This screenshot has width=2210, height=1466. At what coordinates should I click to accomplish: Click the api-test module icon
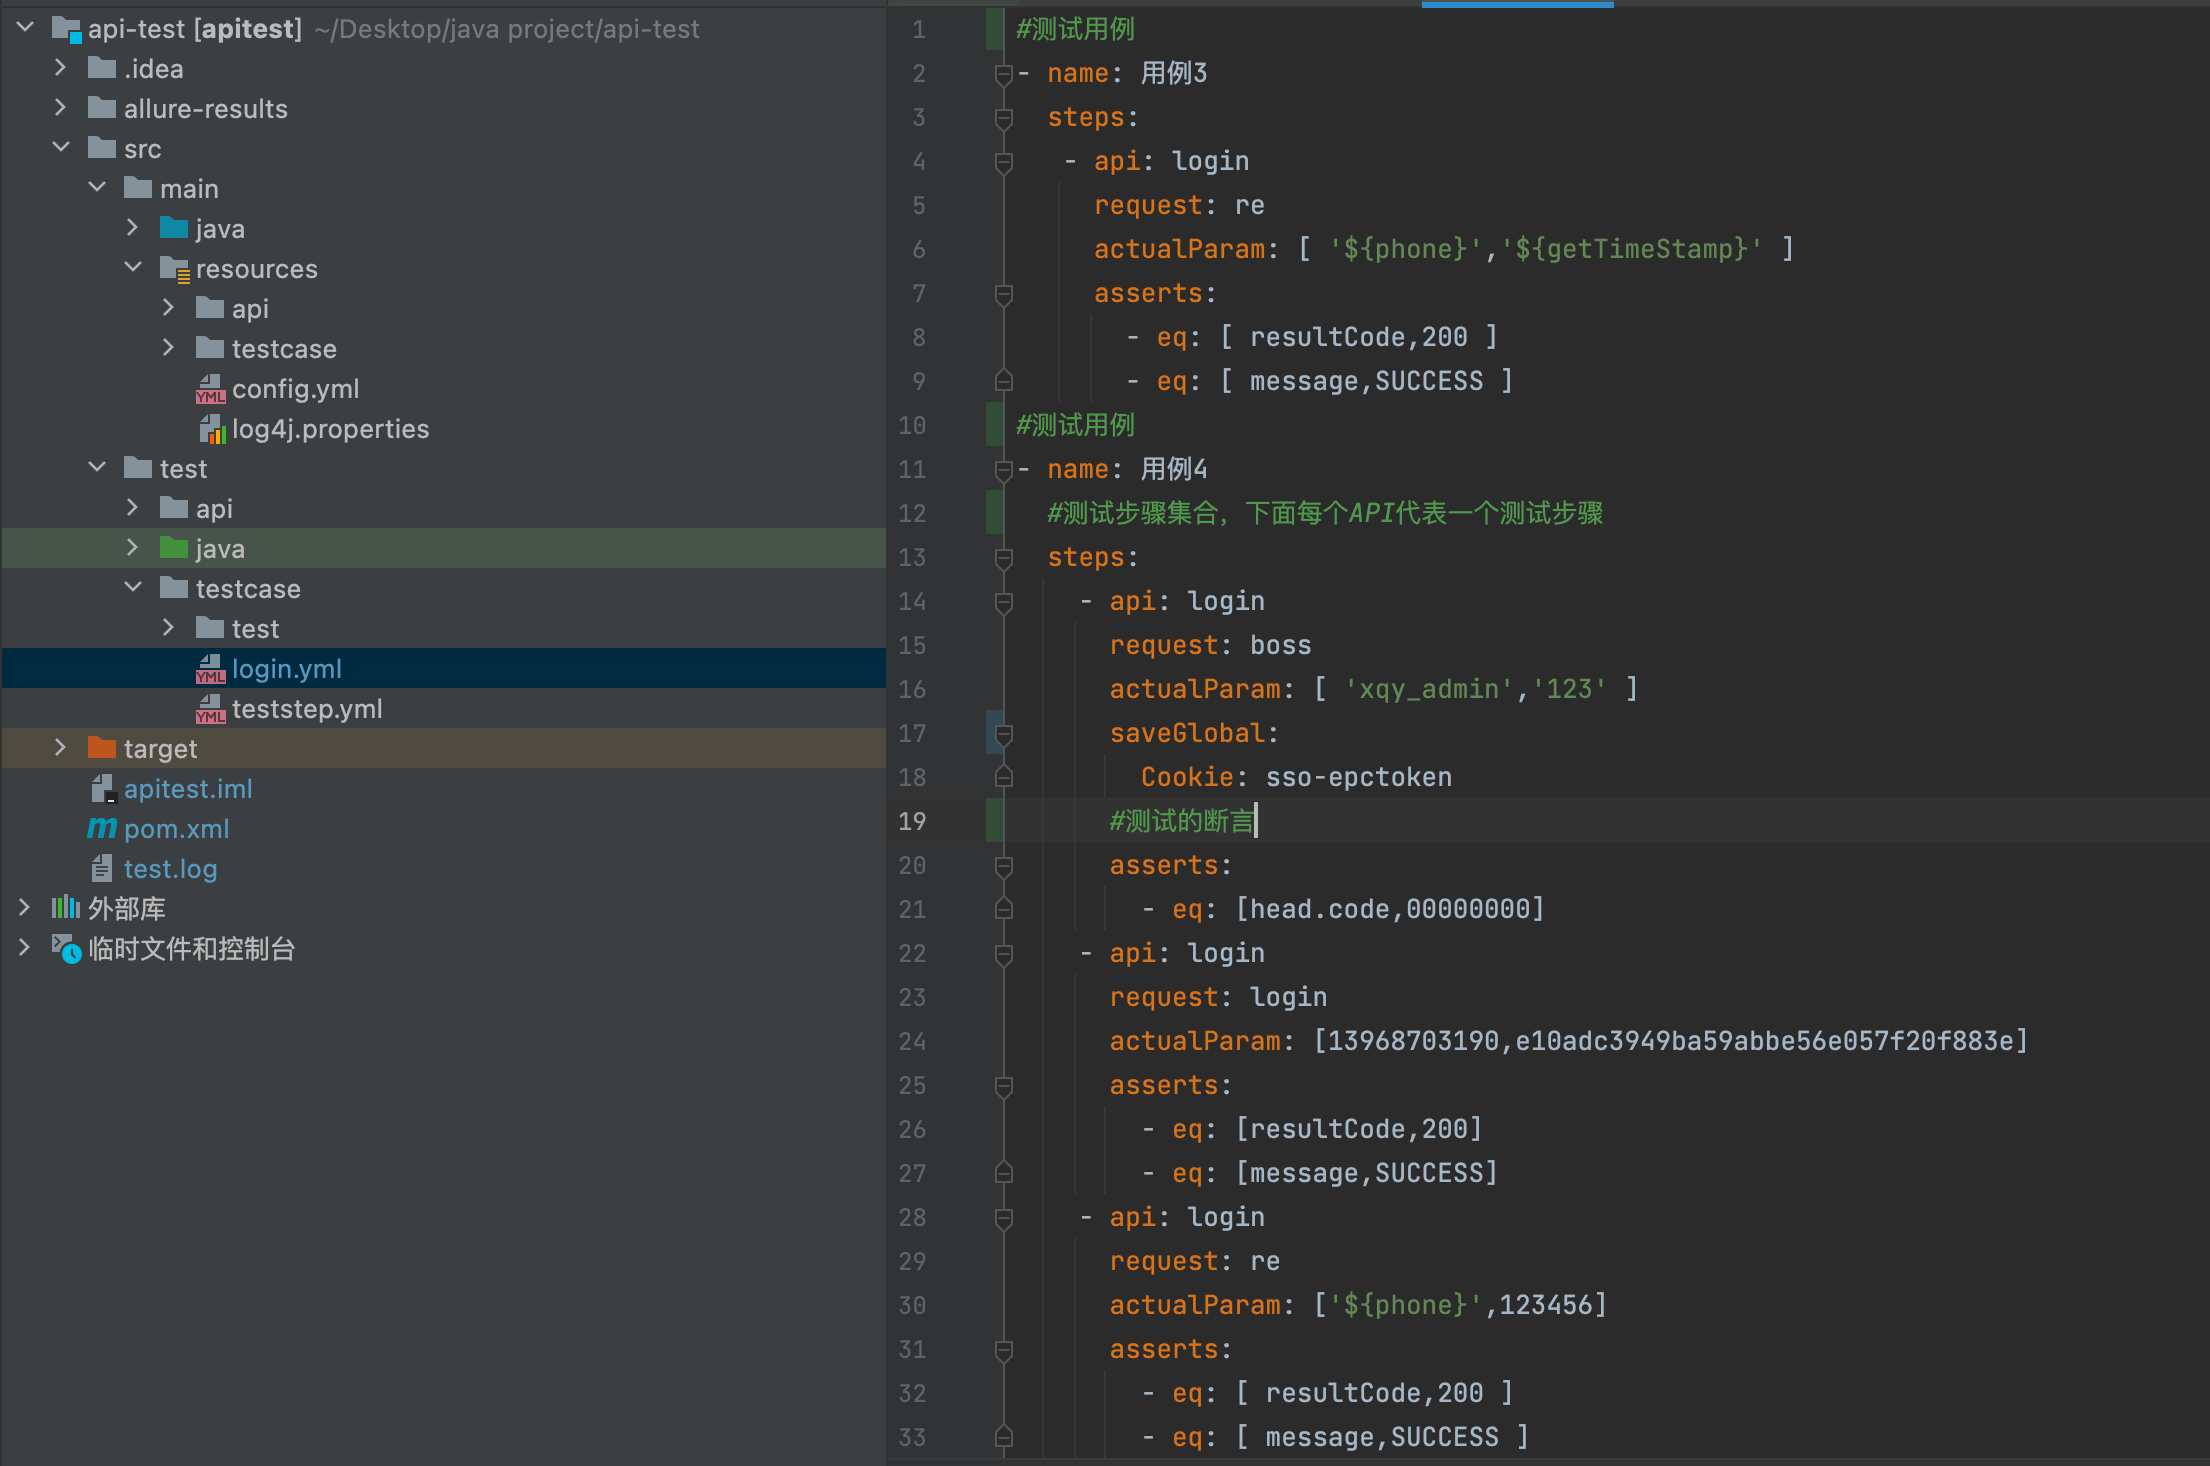coord(67,29)
